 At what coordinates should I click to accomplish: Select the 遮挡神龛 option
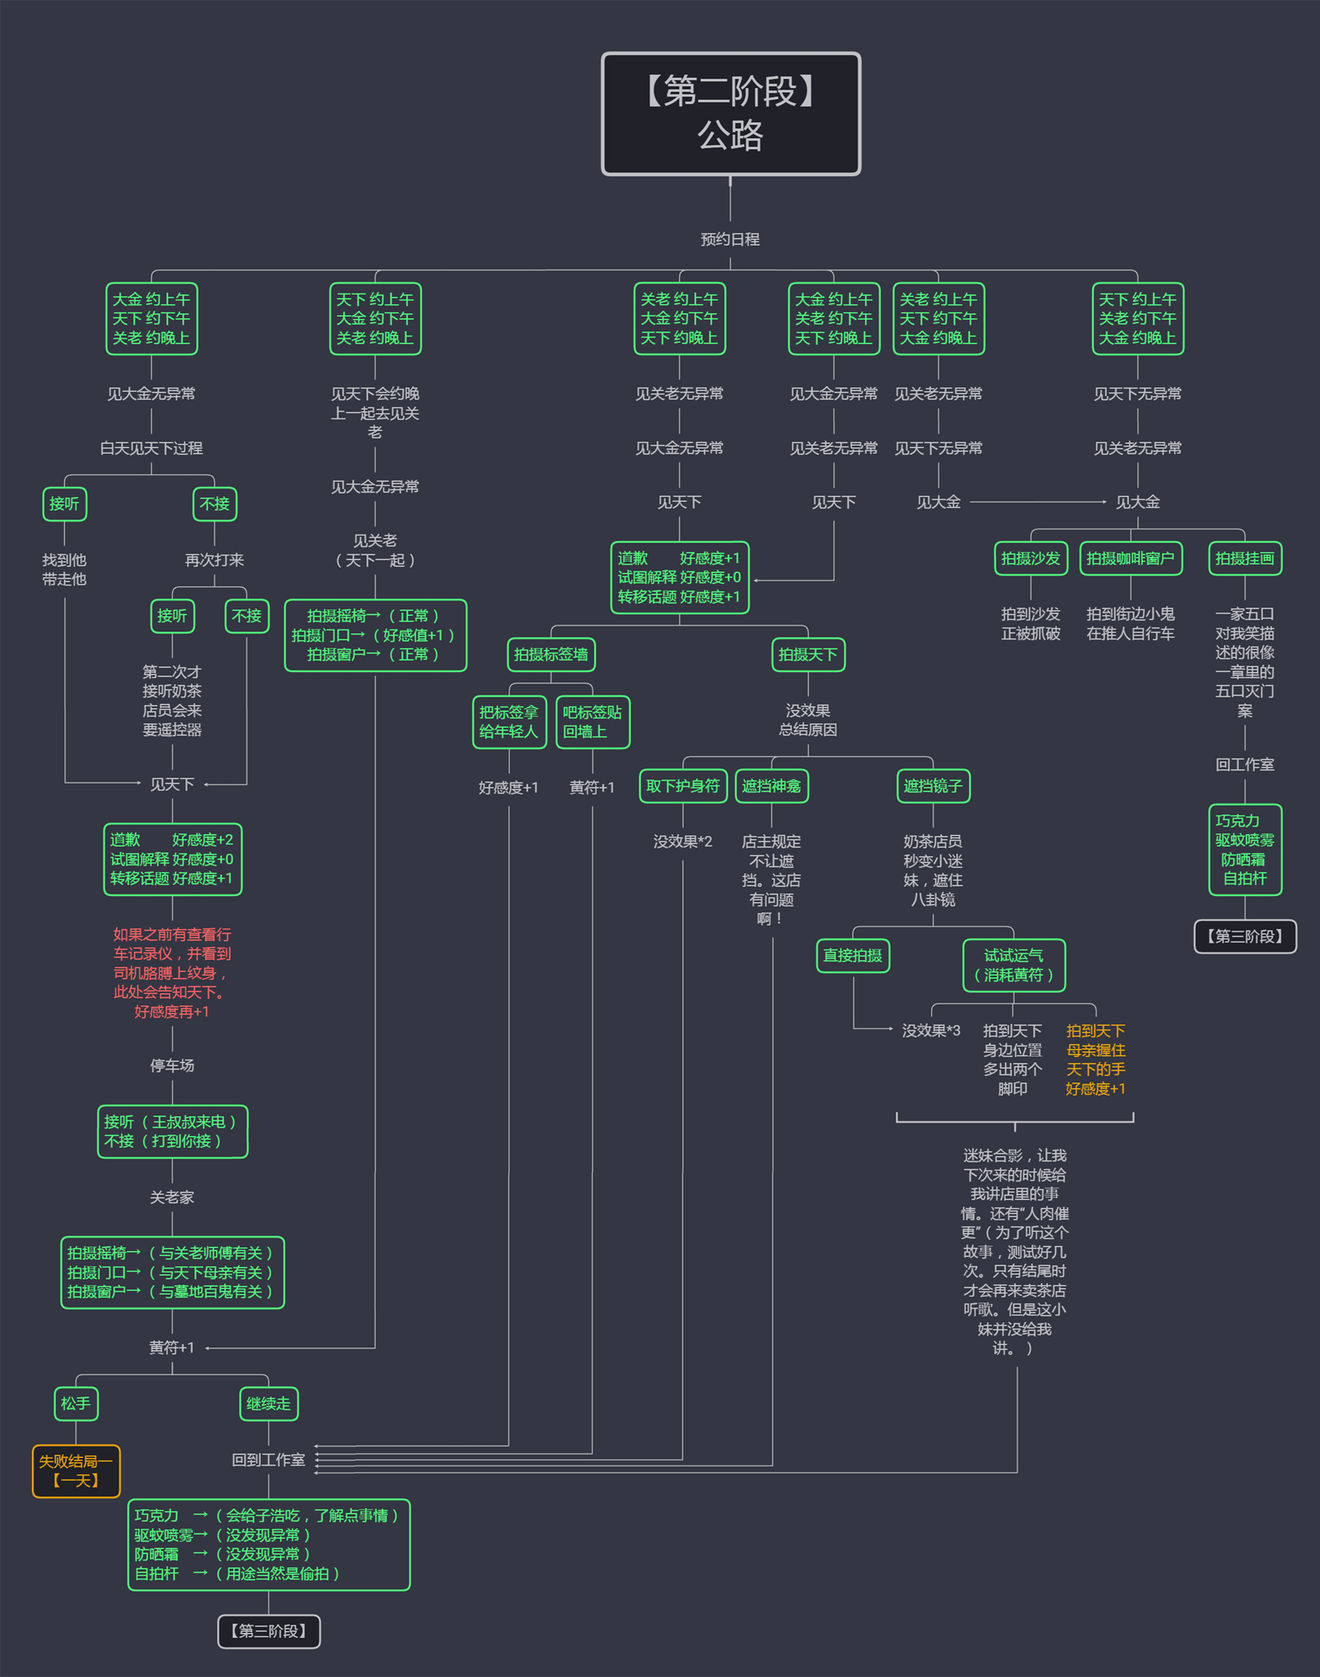pos(772,785)
